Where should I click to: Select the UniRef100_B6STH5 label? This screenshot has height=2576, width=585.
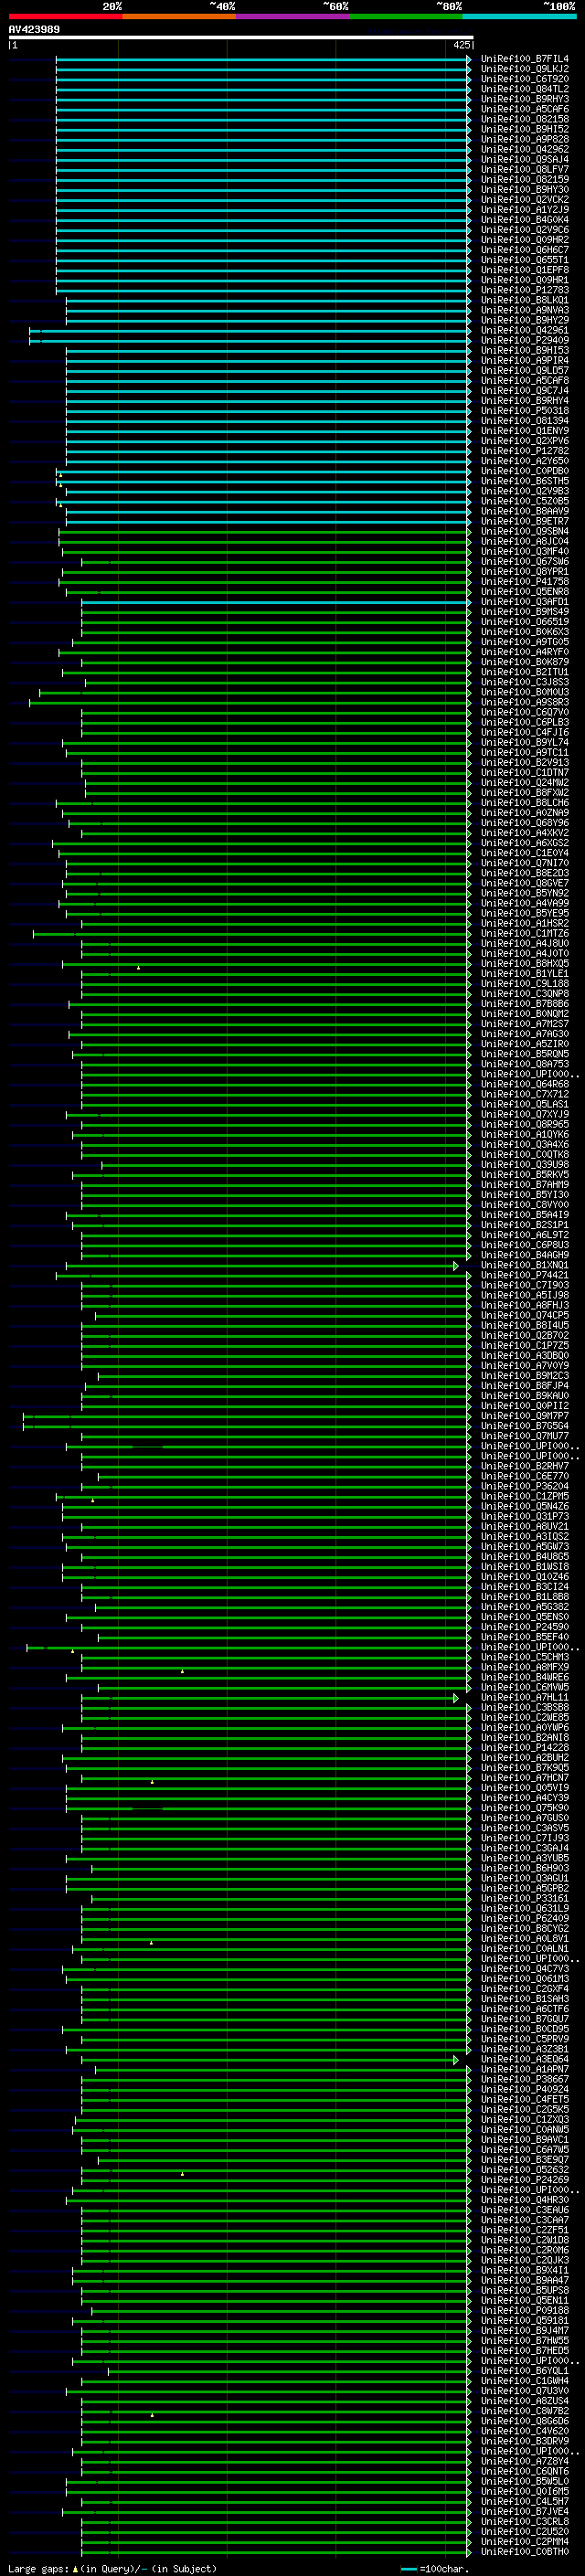(x=525, y=481)
